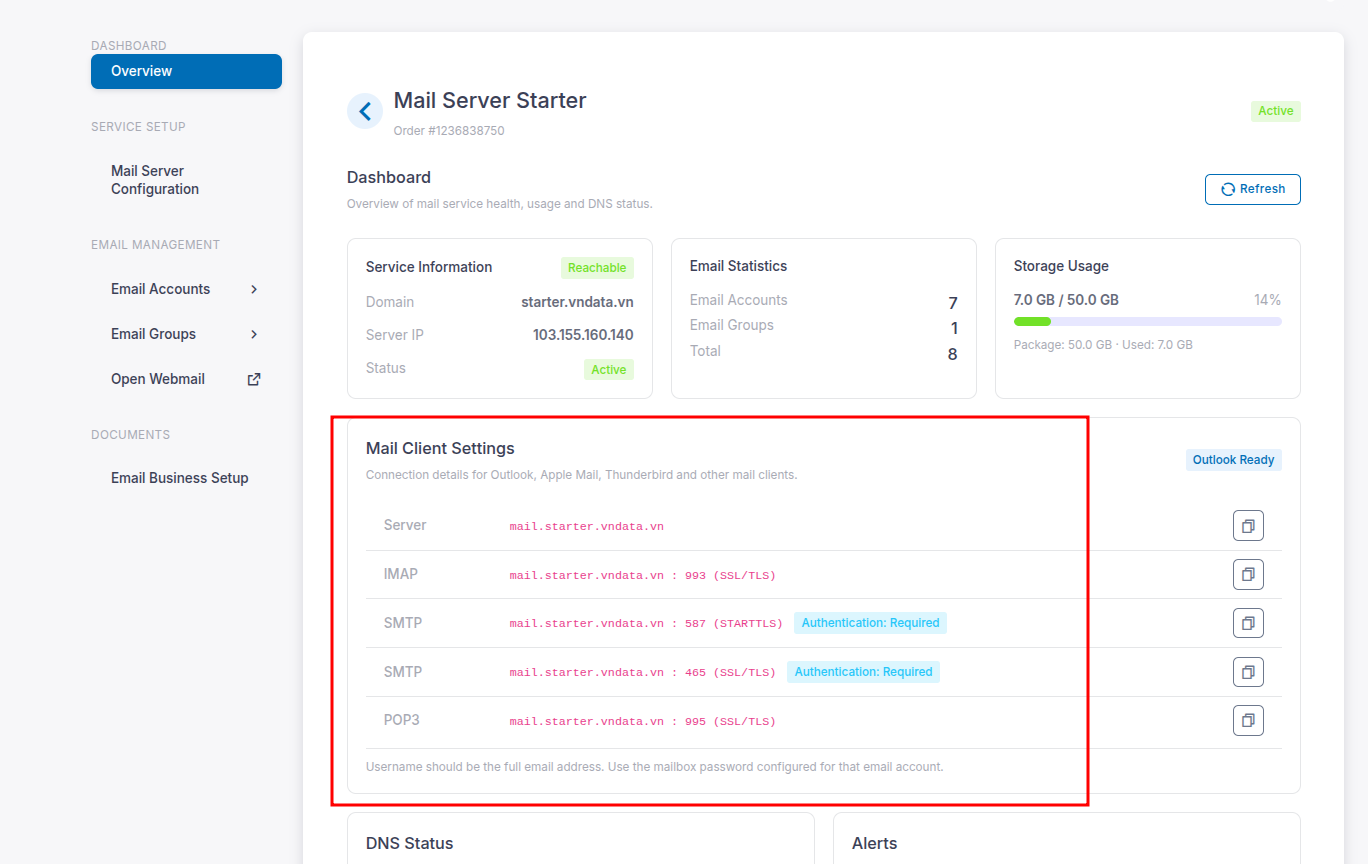
Task: Click the Authentication Required badge for port 587
Action: pyautogui.click(x=870, y=623)
